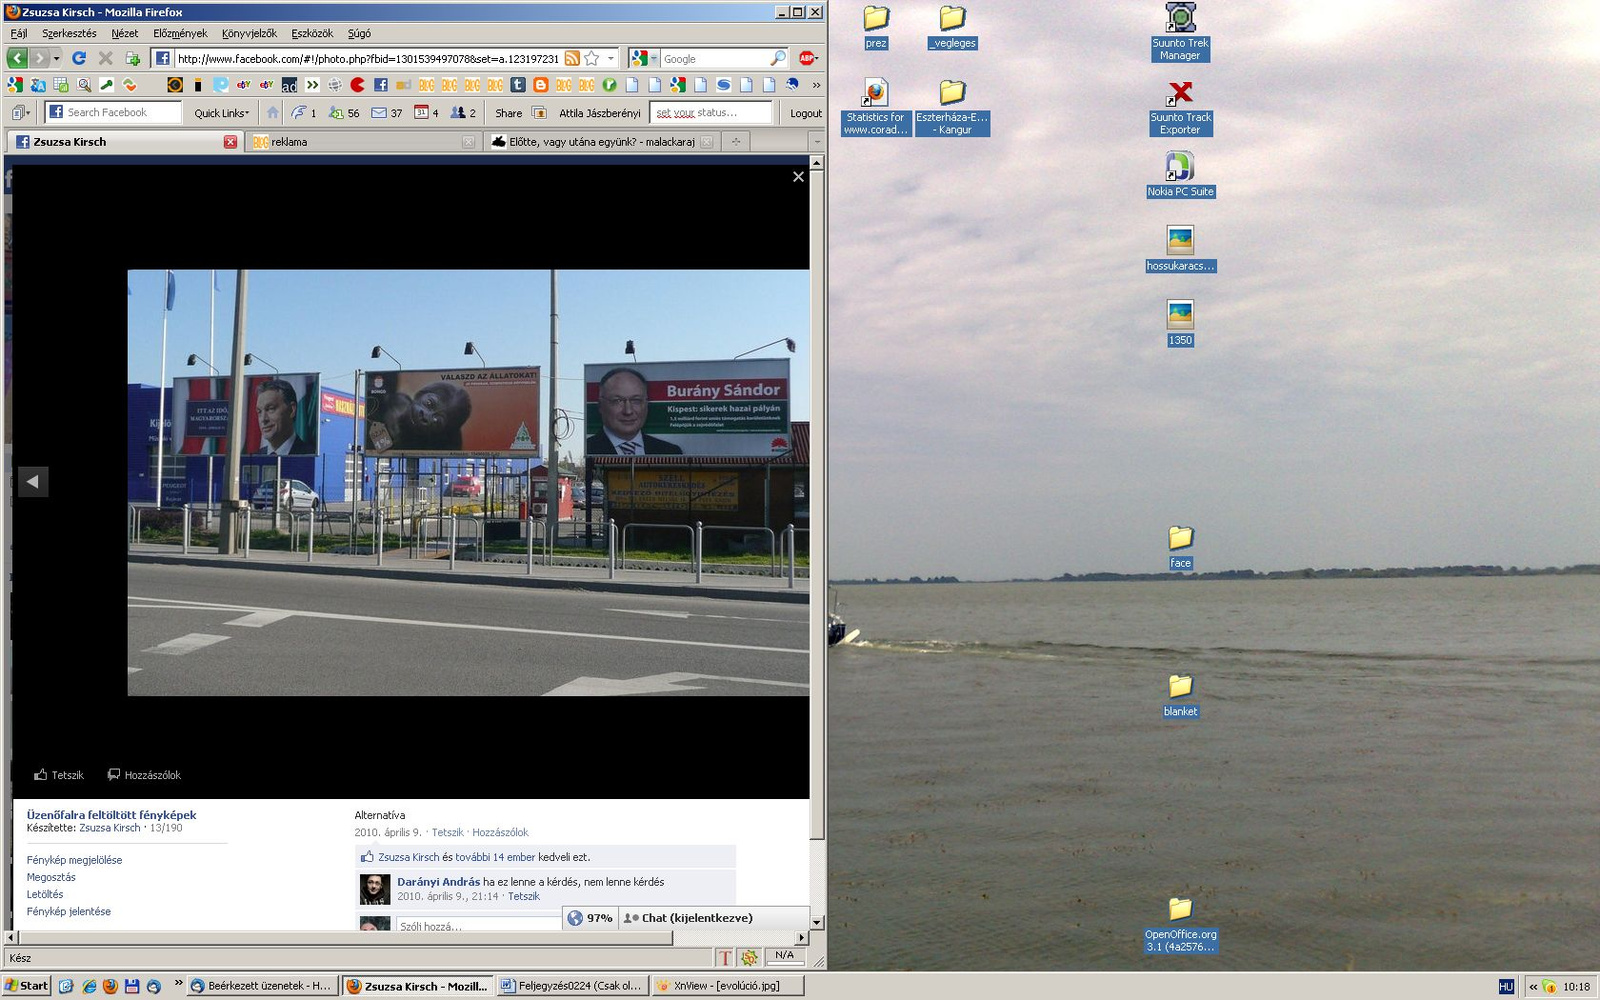Open the Fénykép jelentése link
This screenshot has width=1600, height=1000.
pyautogui.click(x=69, y=911)
